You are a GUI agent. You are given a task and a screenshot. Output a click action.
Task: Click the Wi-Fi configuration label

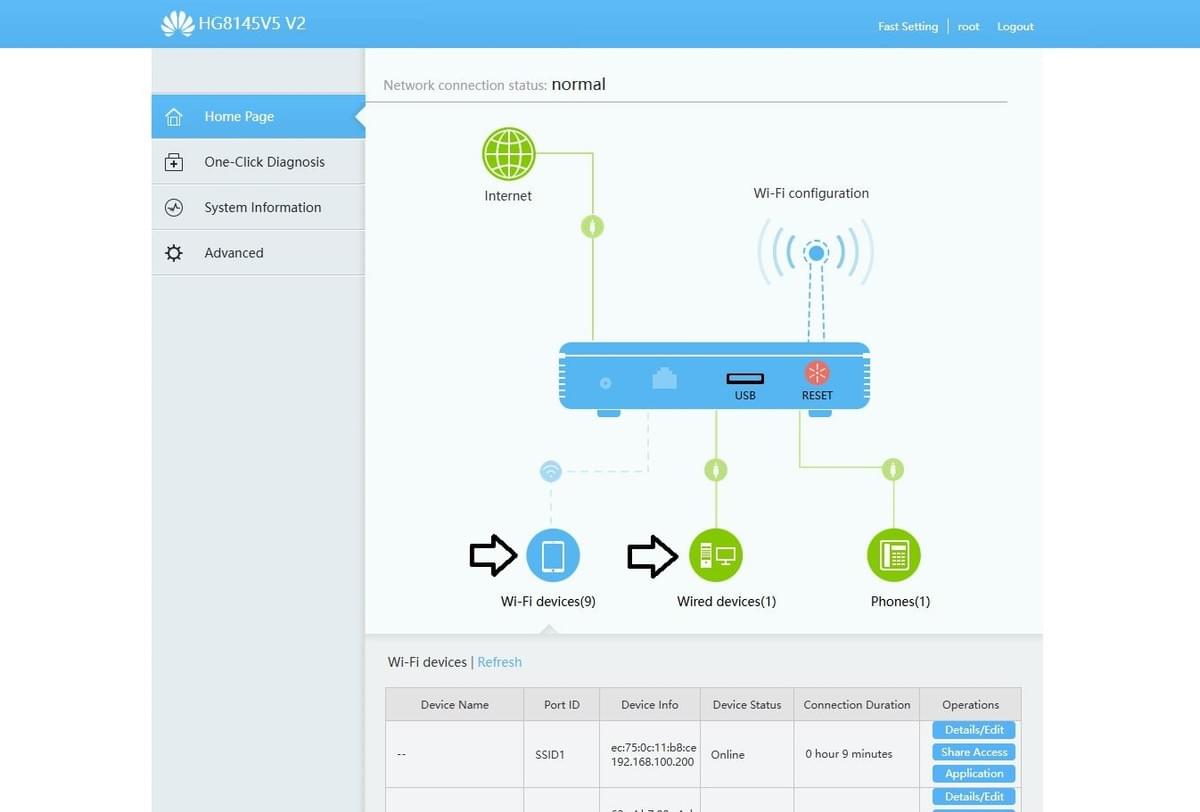(811, 194)
